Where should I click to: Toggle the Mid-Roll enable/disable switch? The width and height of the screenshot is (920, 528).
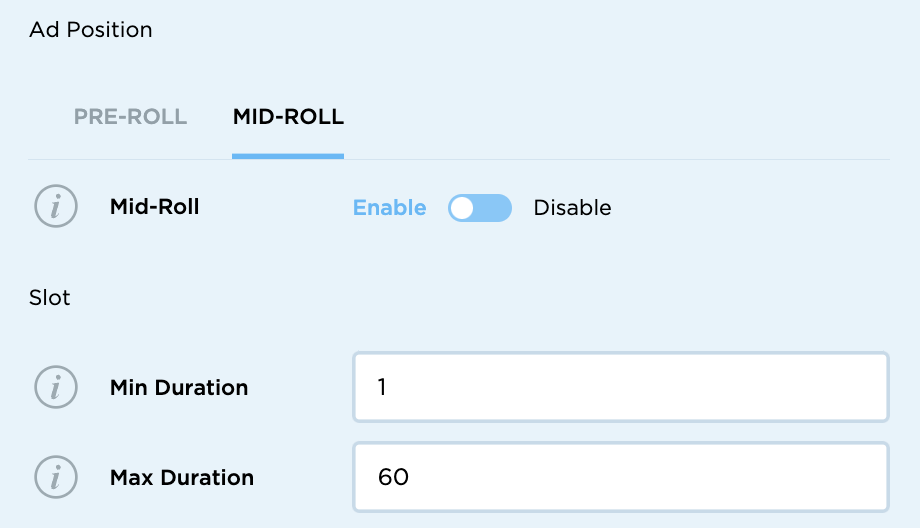(480, 208)
